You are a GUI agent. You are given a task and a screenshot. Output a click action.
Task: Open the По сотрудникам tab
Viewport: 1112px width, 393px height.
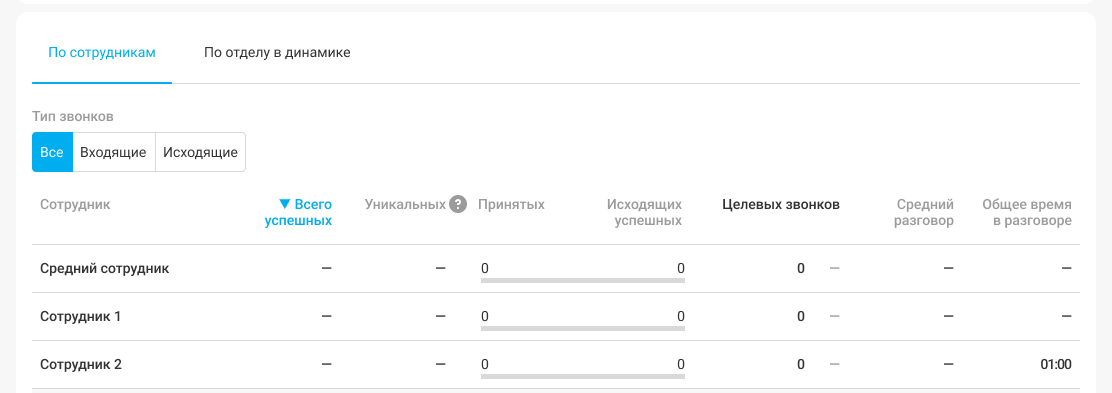(101, 52)
